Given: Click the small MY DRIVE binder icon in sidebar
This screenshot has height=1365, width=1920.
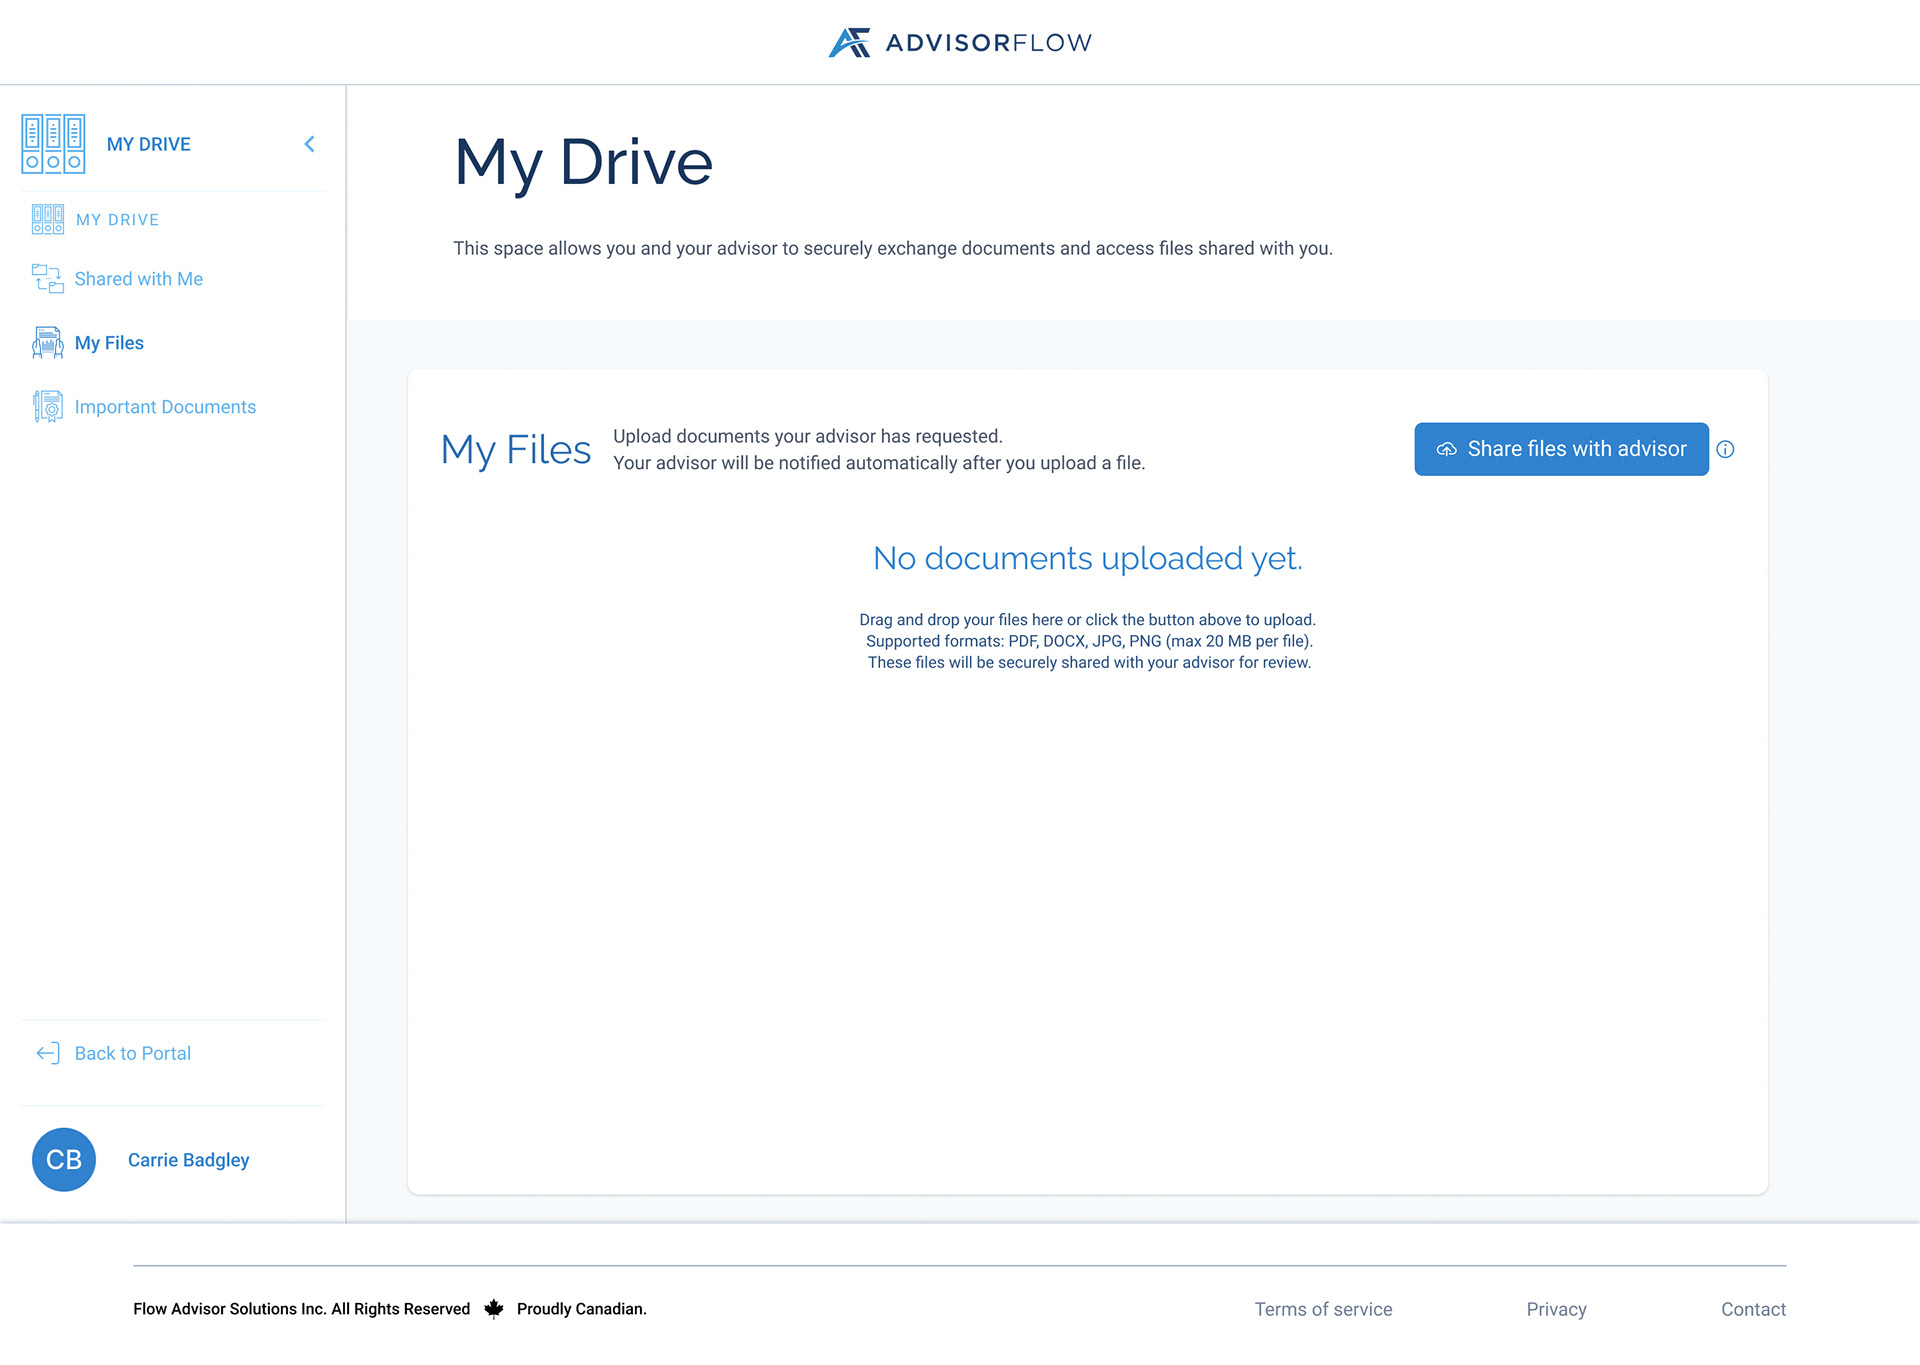Looking at the screenshot, I should pos(46,219).
